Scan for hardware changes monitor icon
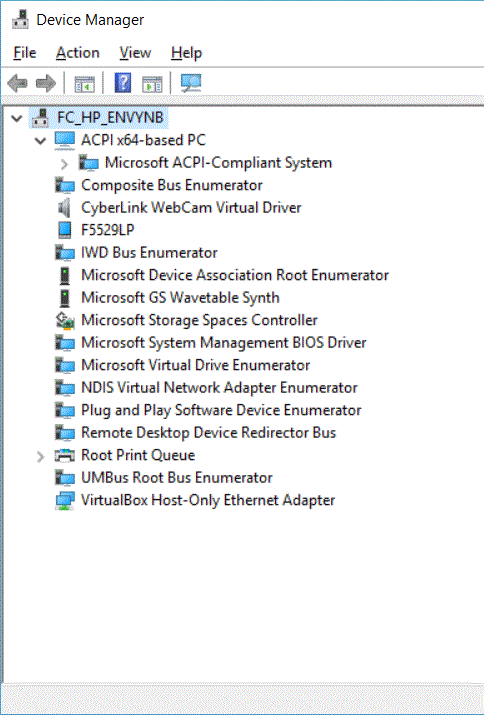This screenshot has width=484, height=715. 191,83
